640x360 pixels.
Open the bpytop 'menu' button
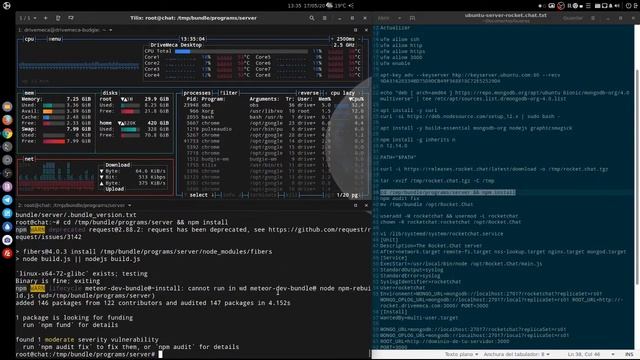55,39
